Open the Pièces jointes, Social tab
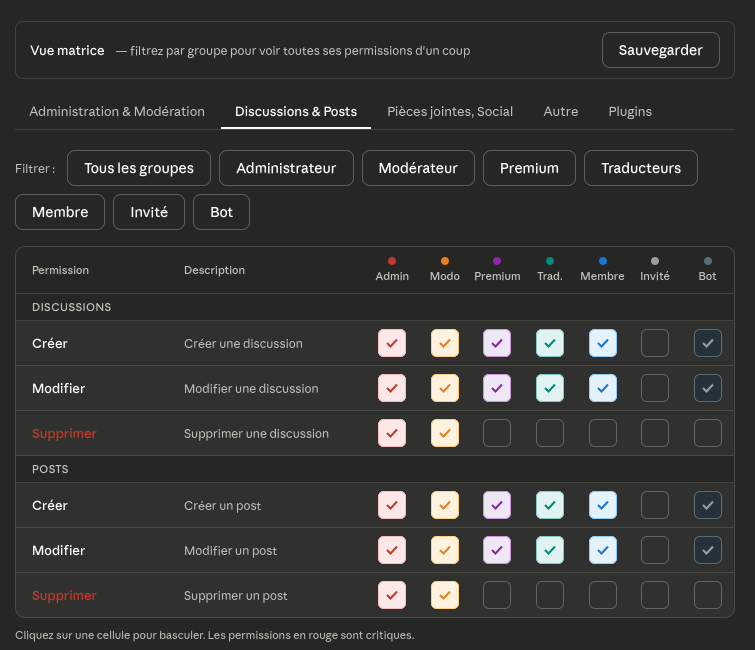 [x=450, y=111]
